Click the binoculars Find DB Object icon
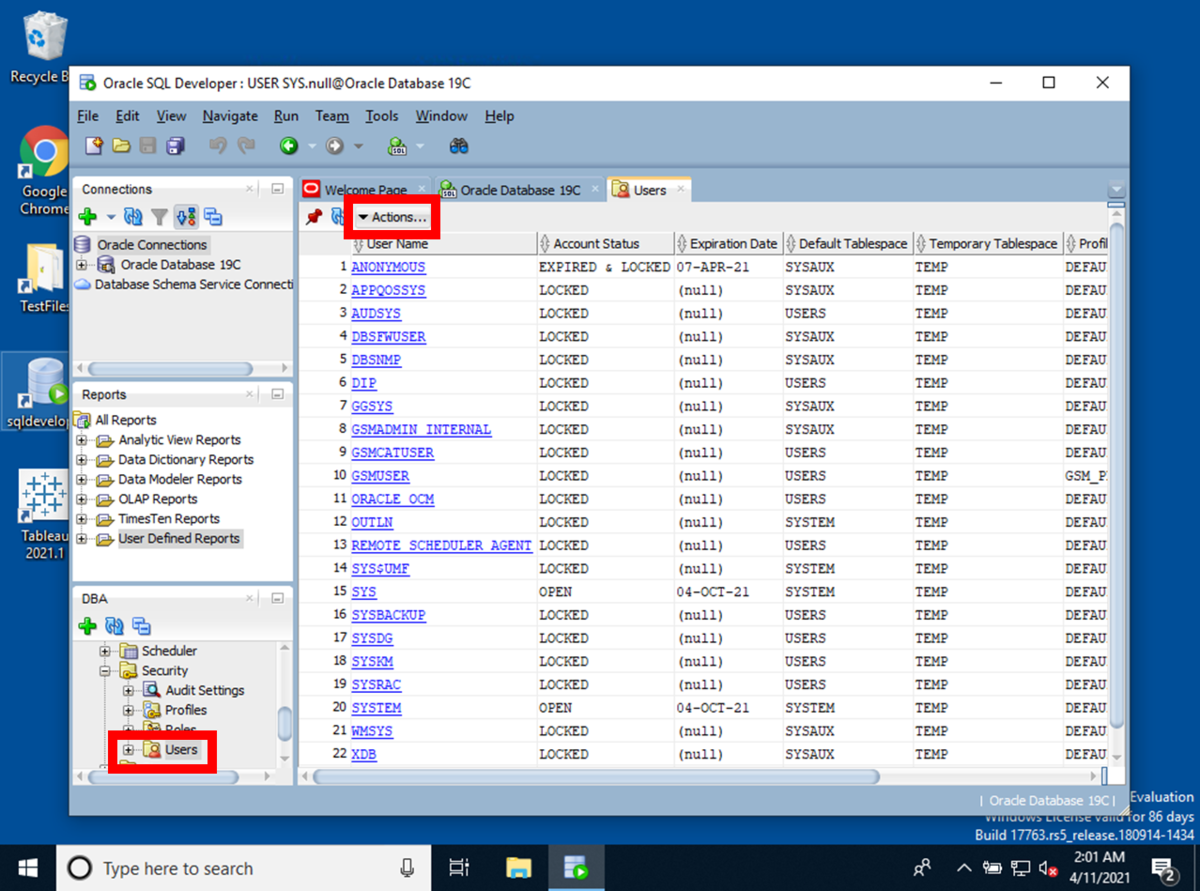The height and width of the screenshot is (891, 1200). 459,146
